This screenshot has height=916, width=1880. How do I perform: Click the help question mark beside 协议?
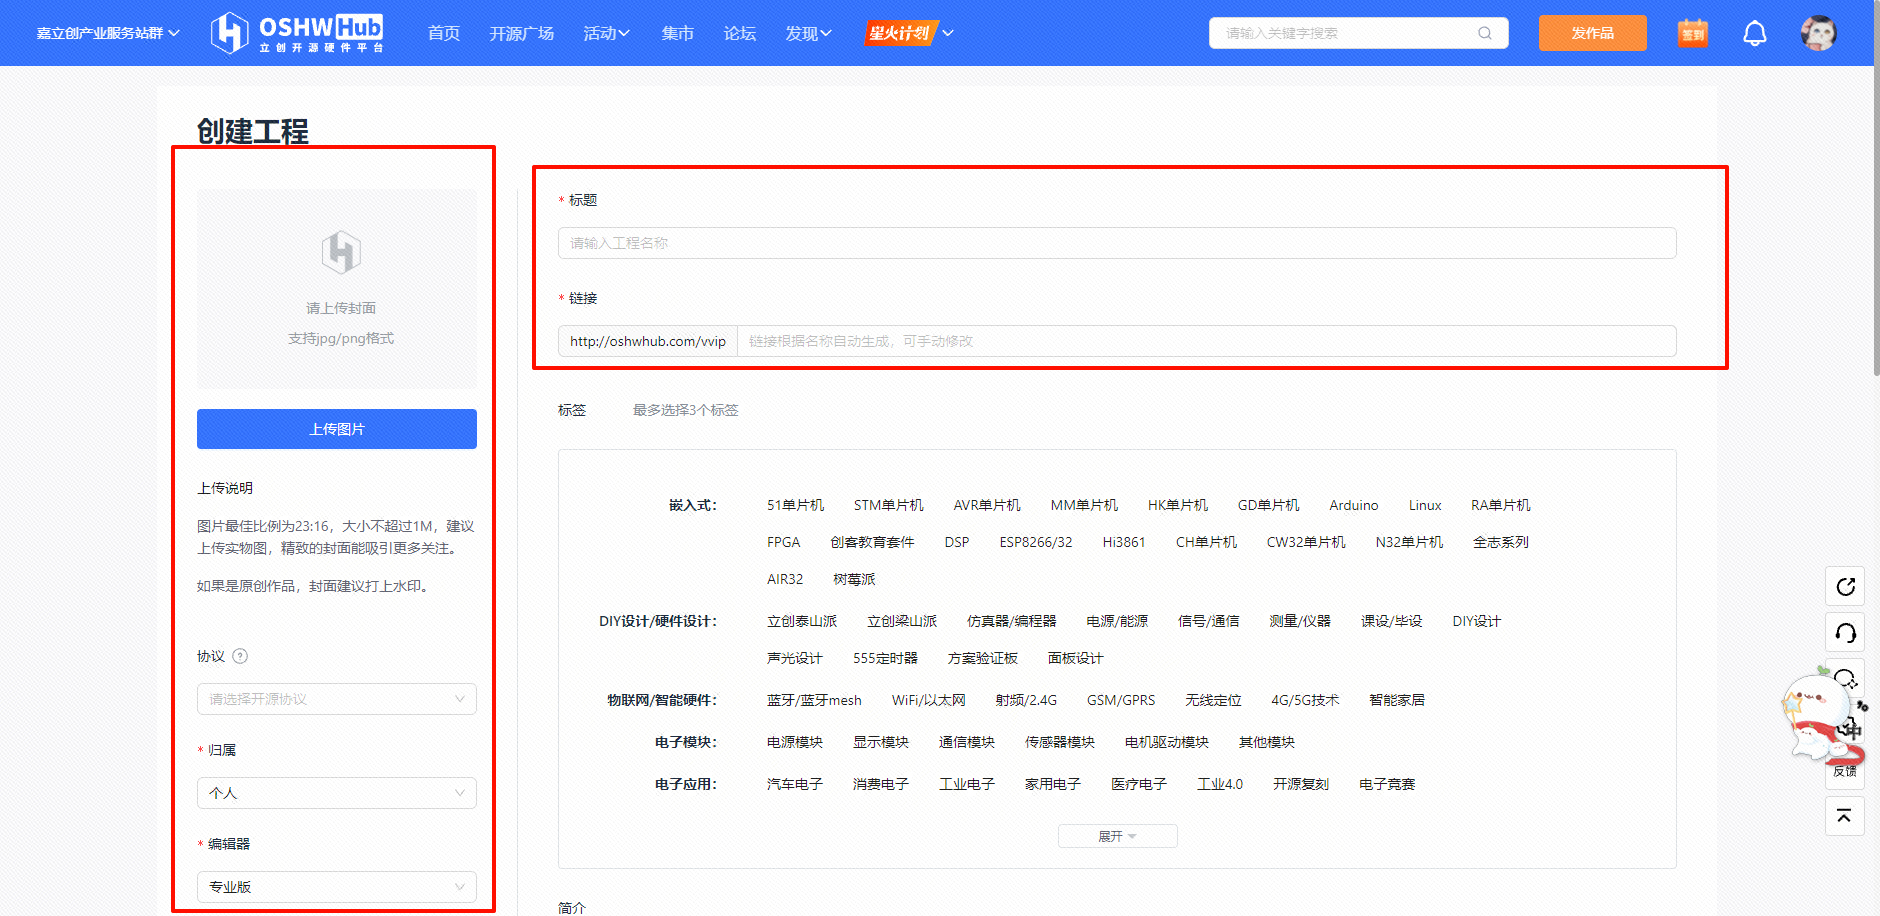click(240, 656)
